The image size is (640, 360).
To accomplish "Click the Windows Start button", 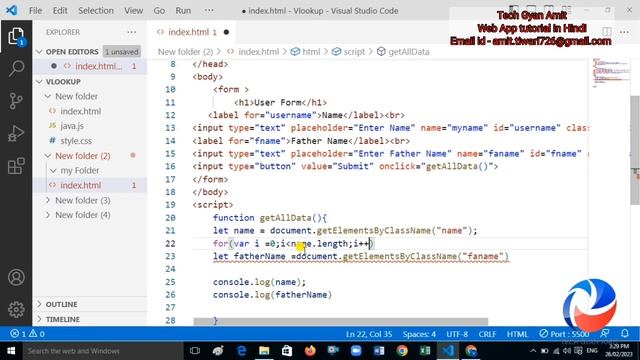I will tap(11, 351).
